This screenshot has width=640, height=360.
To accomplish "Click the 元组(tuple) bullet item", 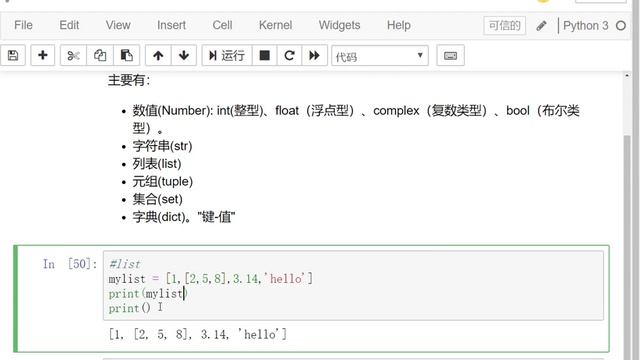I will 162,182.
